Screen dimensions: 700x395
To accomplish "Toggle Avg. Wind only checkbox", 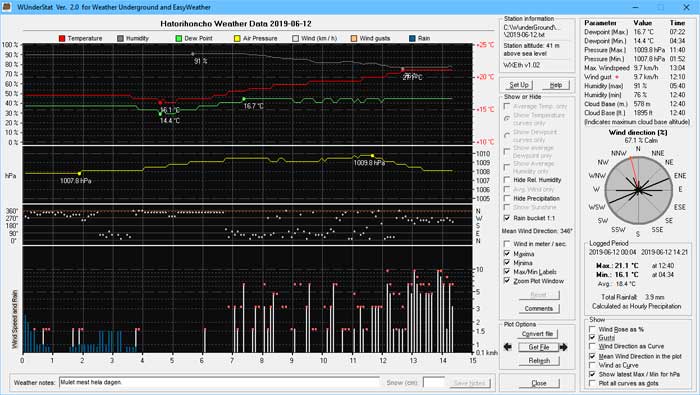I will (507, 189).
